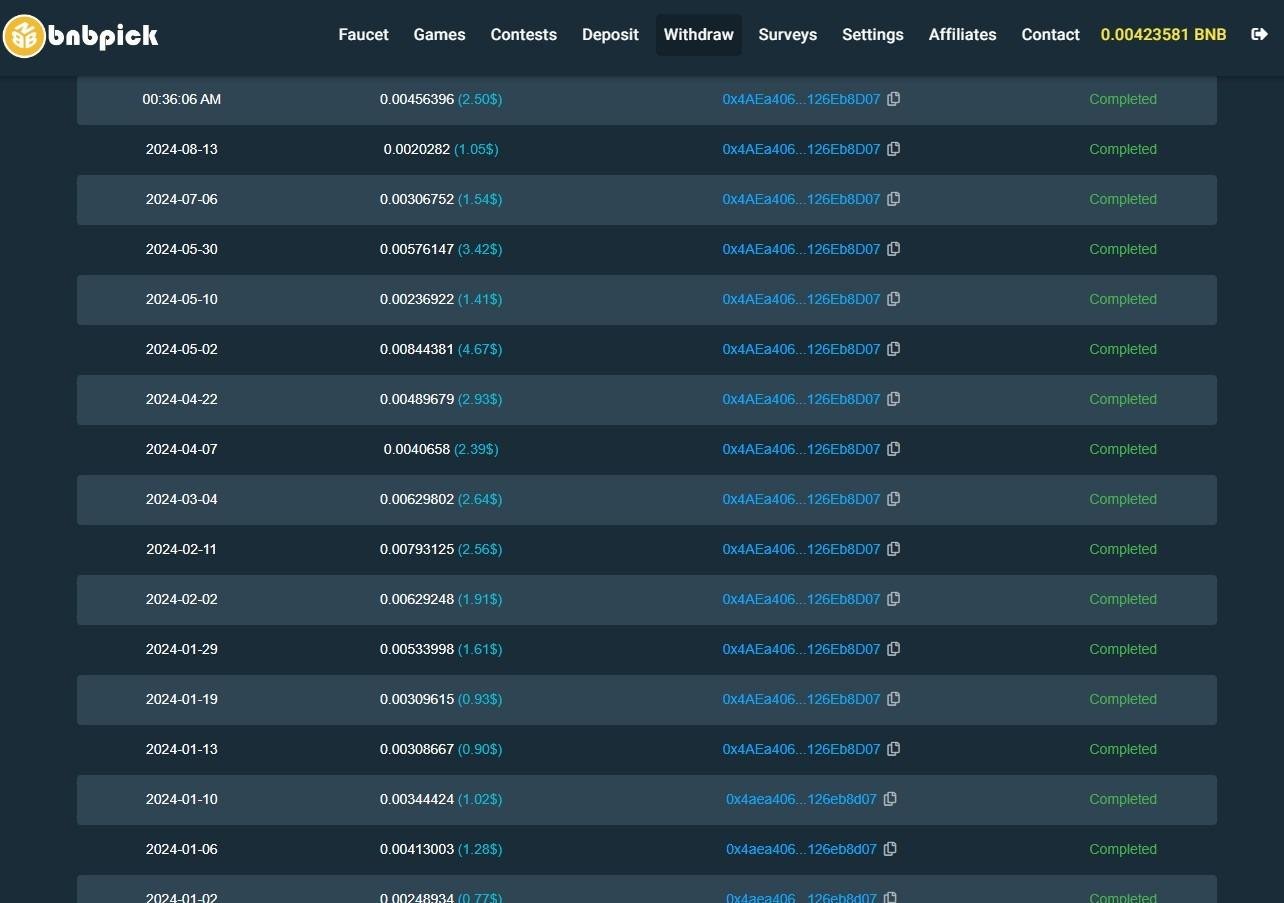1284x903 pixels.
Task: Click the 0.00423581 BNB balance
Action: (x=1164, y=34)
